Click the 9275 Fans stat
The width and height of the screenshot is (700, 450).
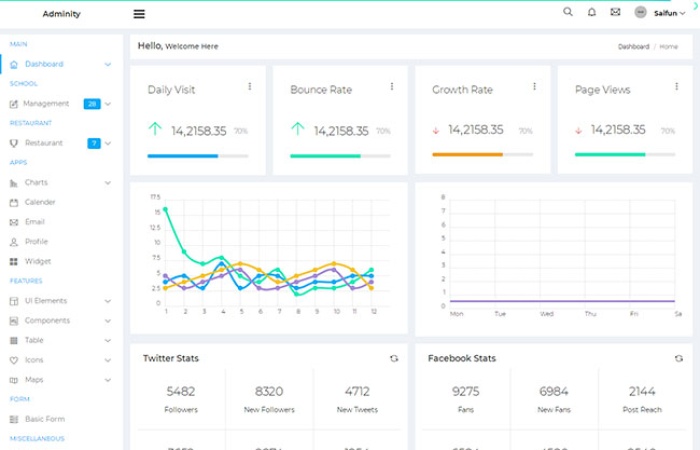(466, 399)
